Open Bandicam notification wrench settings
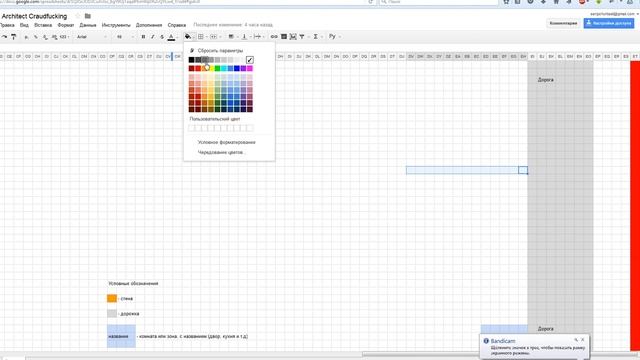Screen dimensions: 640x360 (x=576, y=340)
